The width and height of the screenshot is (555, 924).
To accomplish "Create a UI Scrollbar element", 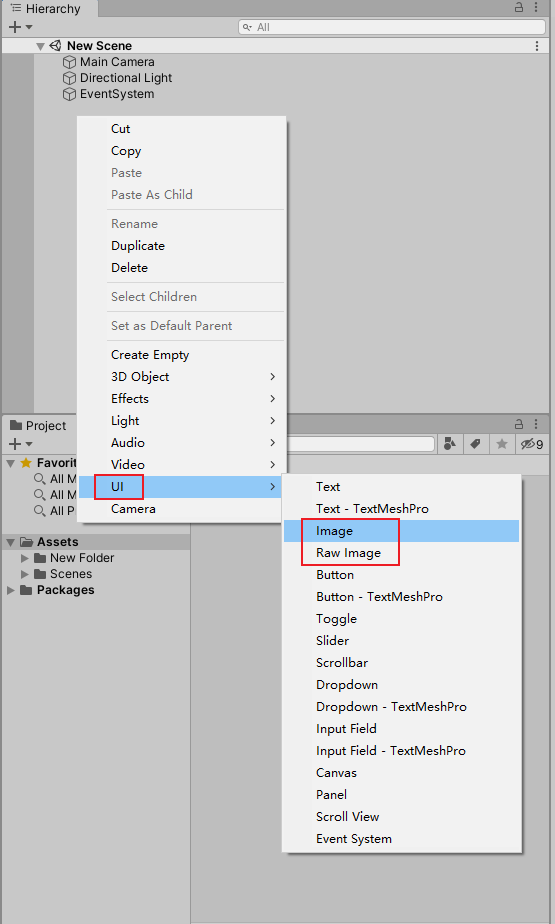I will coord(401,663).
